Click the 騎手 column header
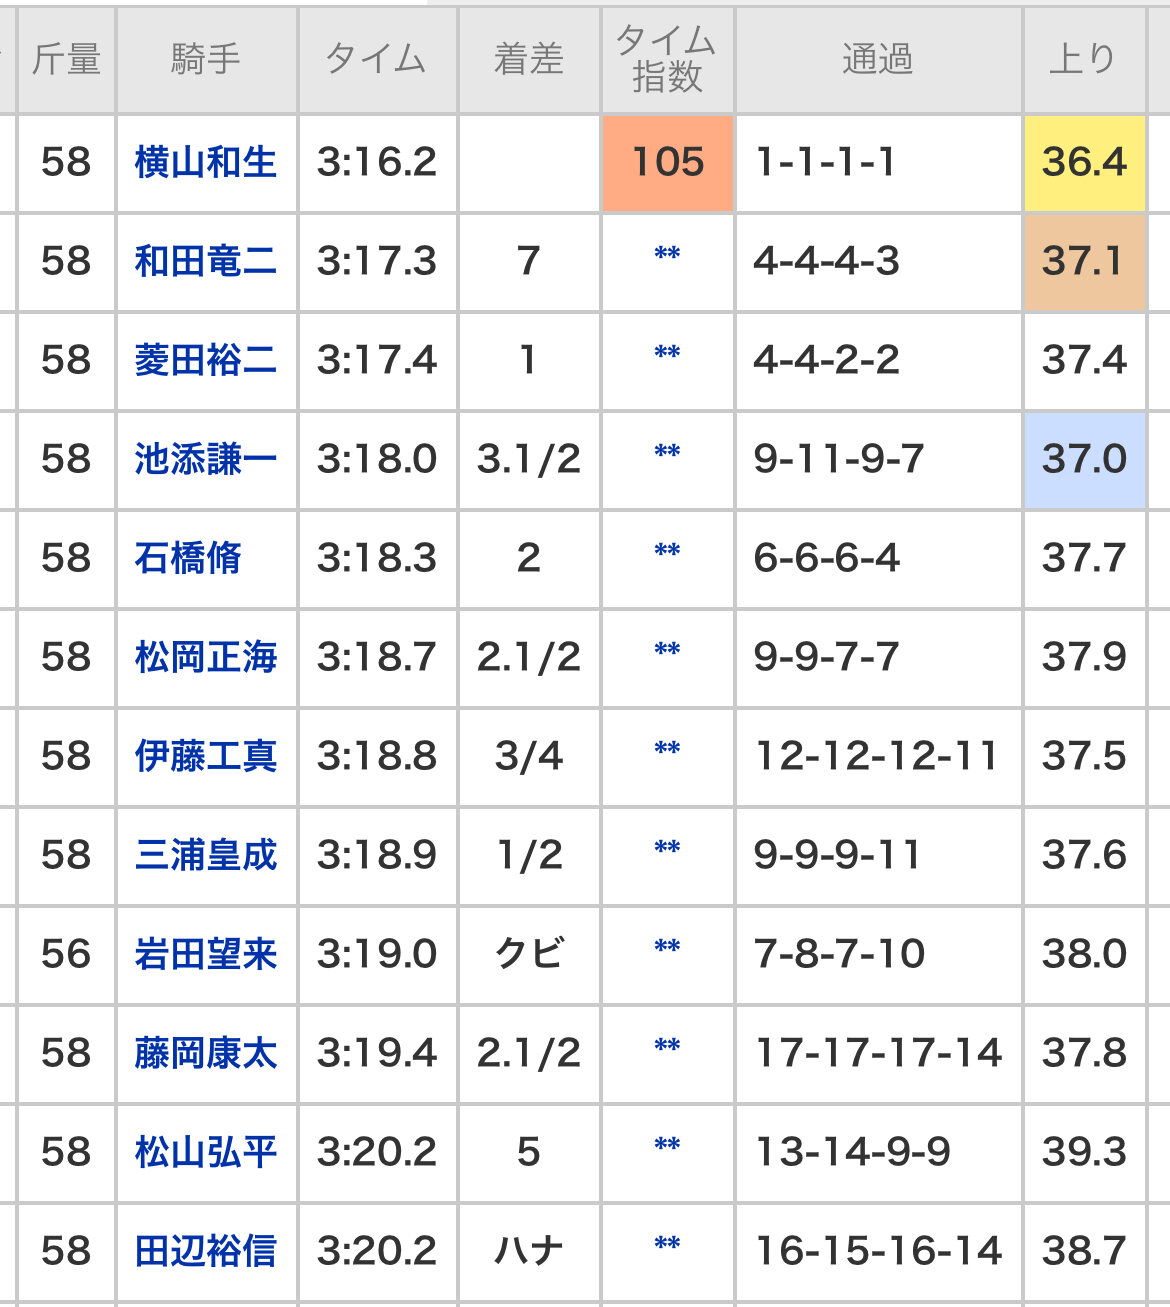This screenshot has height=1307, width=1170. pos(206,60)
